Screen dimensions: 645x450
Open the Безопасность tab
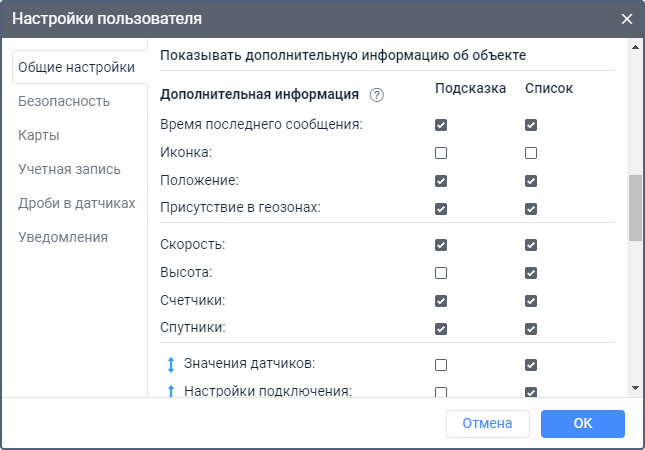[x=64, y=101]
